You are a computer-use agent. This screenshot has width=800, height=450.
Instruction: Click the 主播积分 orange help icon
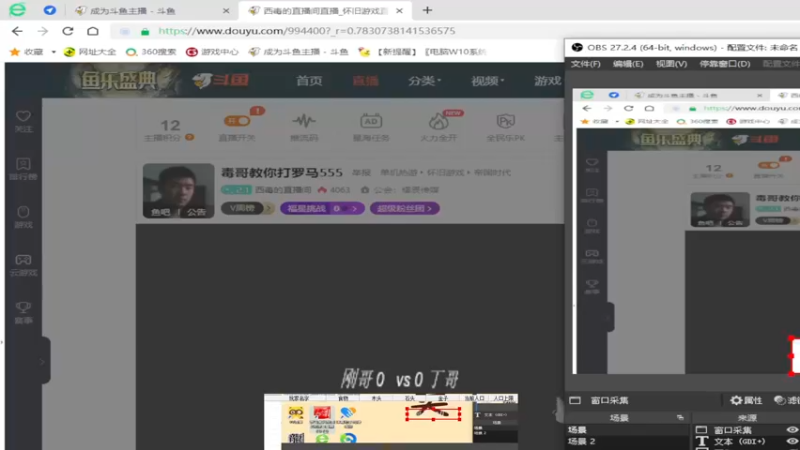[189, 137]
